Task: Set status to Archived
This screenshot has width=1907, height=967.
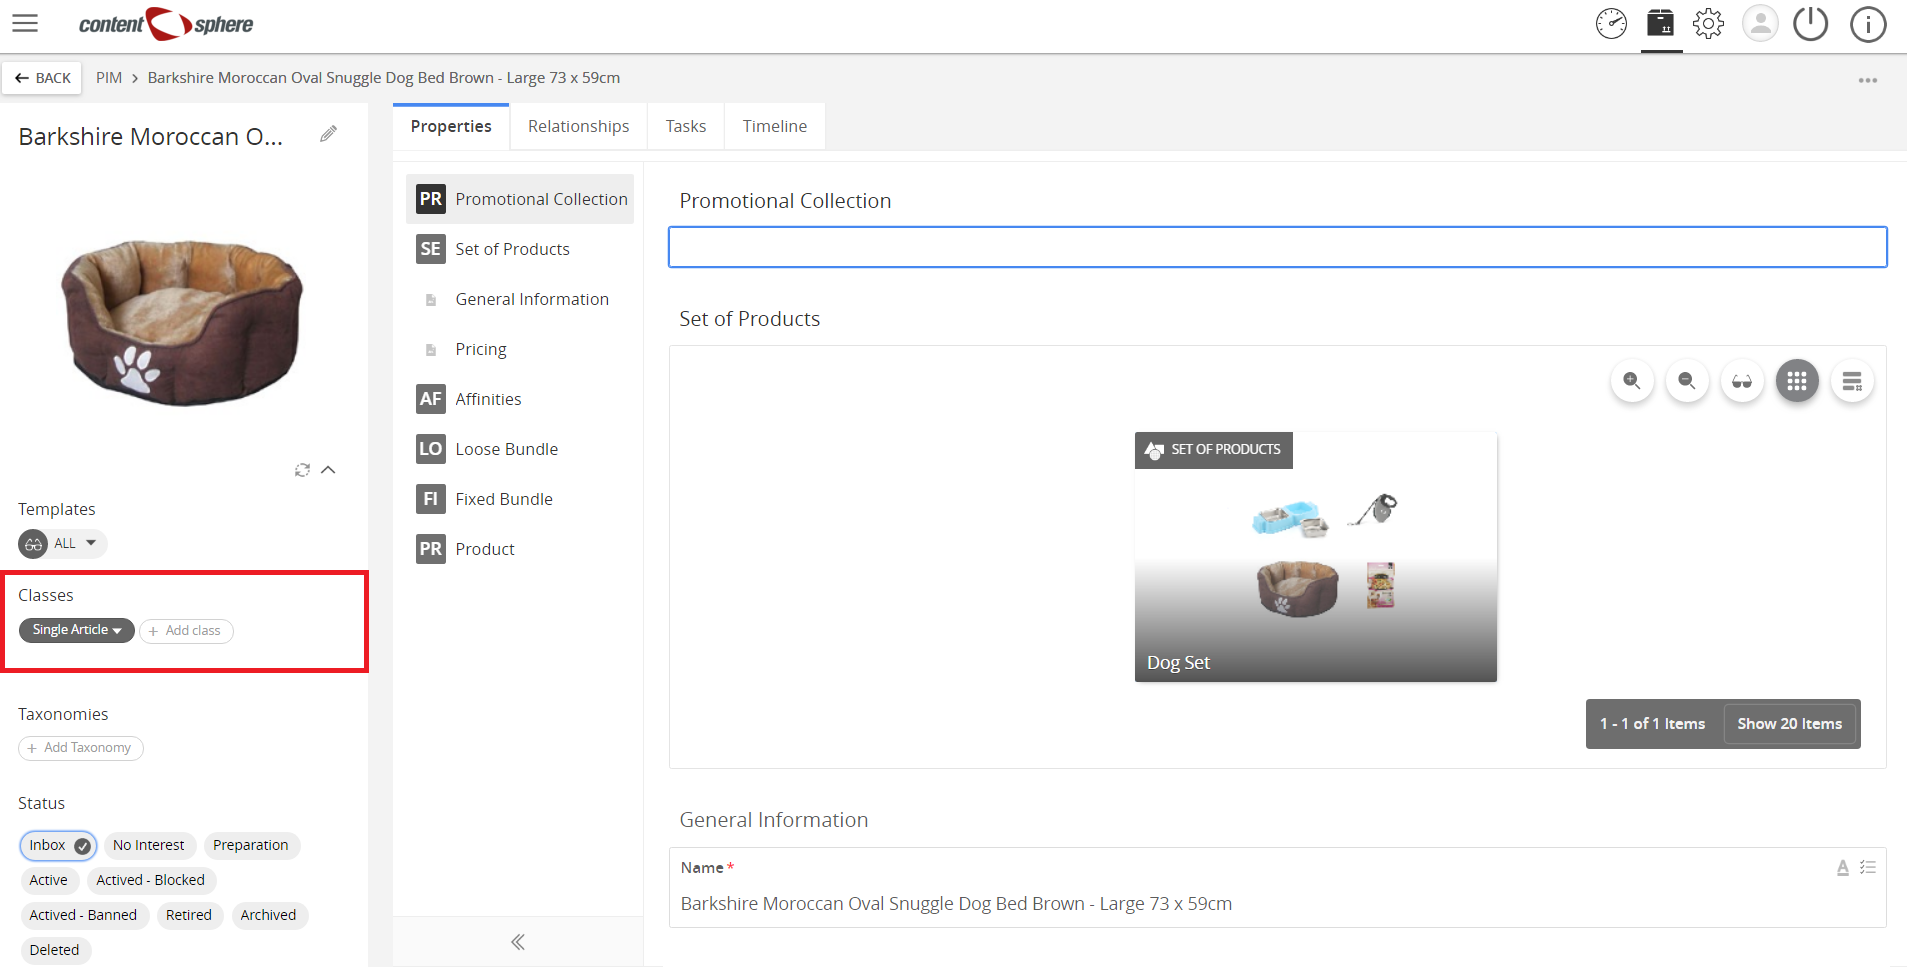Action: [268, 915]
